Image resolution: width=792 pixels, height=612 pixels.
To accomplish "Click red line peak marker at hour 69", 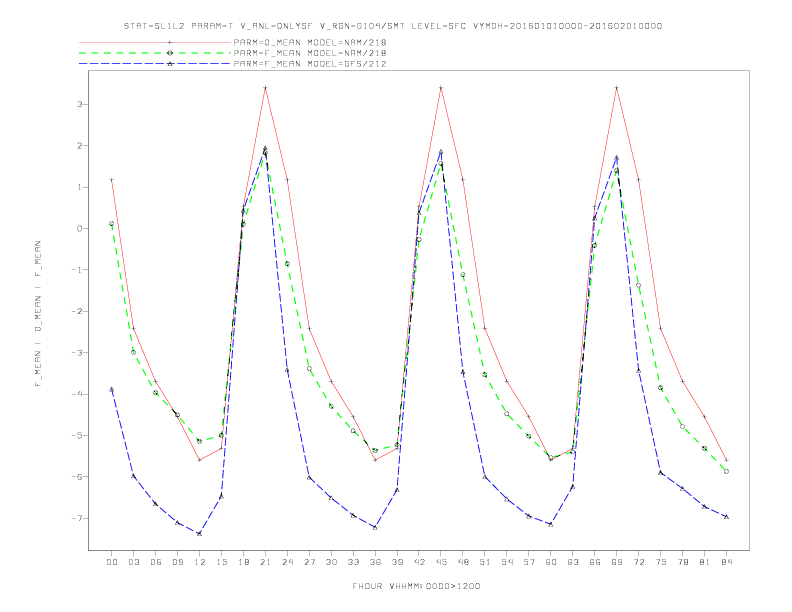I will (x=616, y=88).
